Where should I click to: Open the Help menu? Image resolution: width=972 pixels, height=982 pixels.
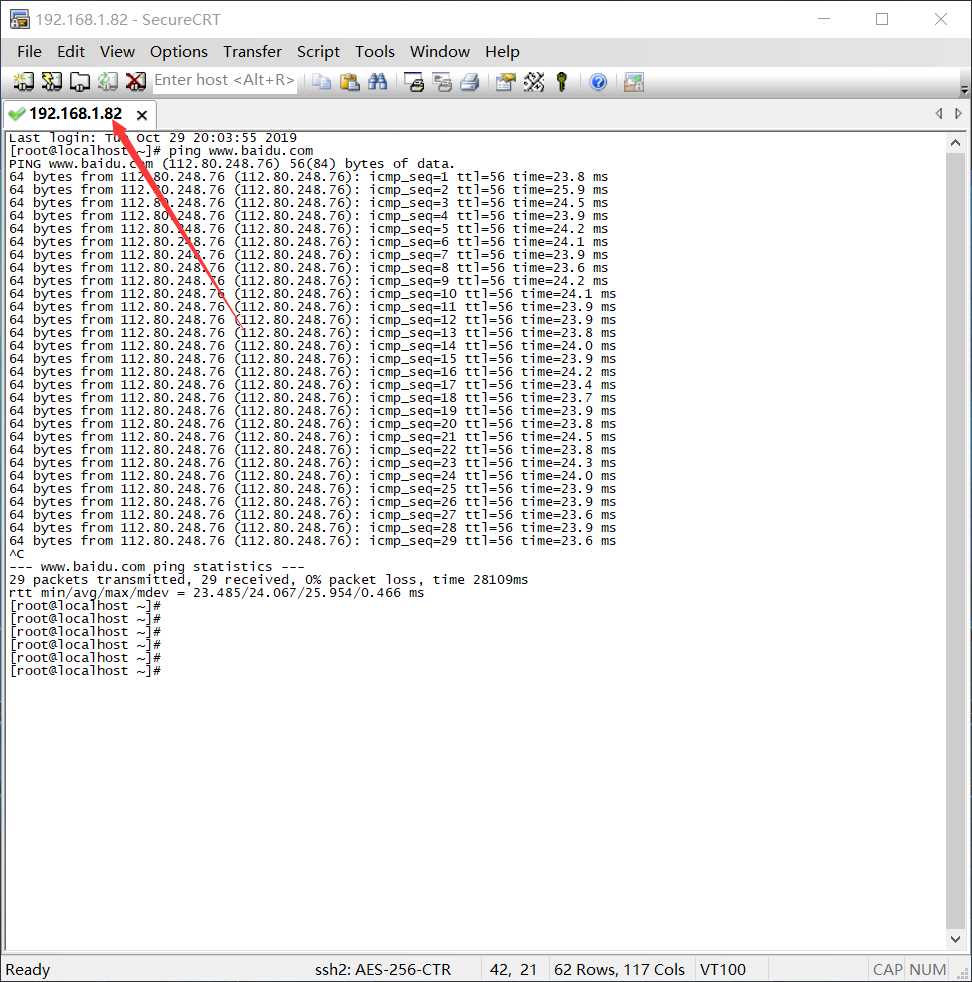pyautogui.click(x=502, y=51)
